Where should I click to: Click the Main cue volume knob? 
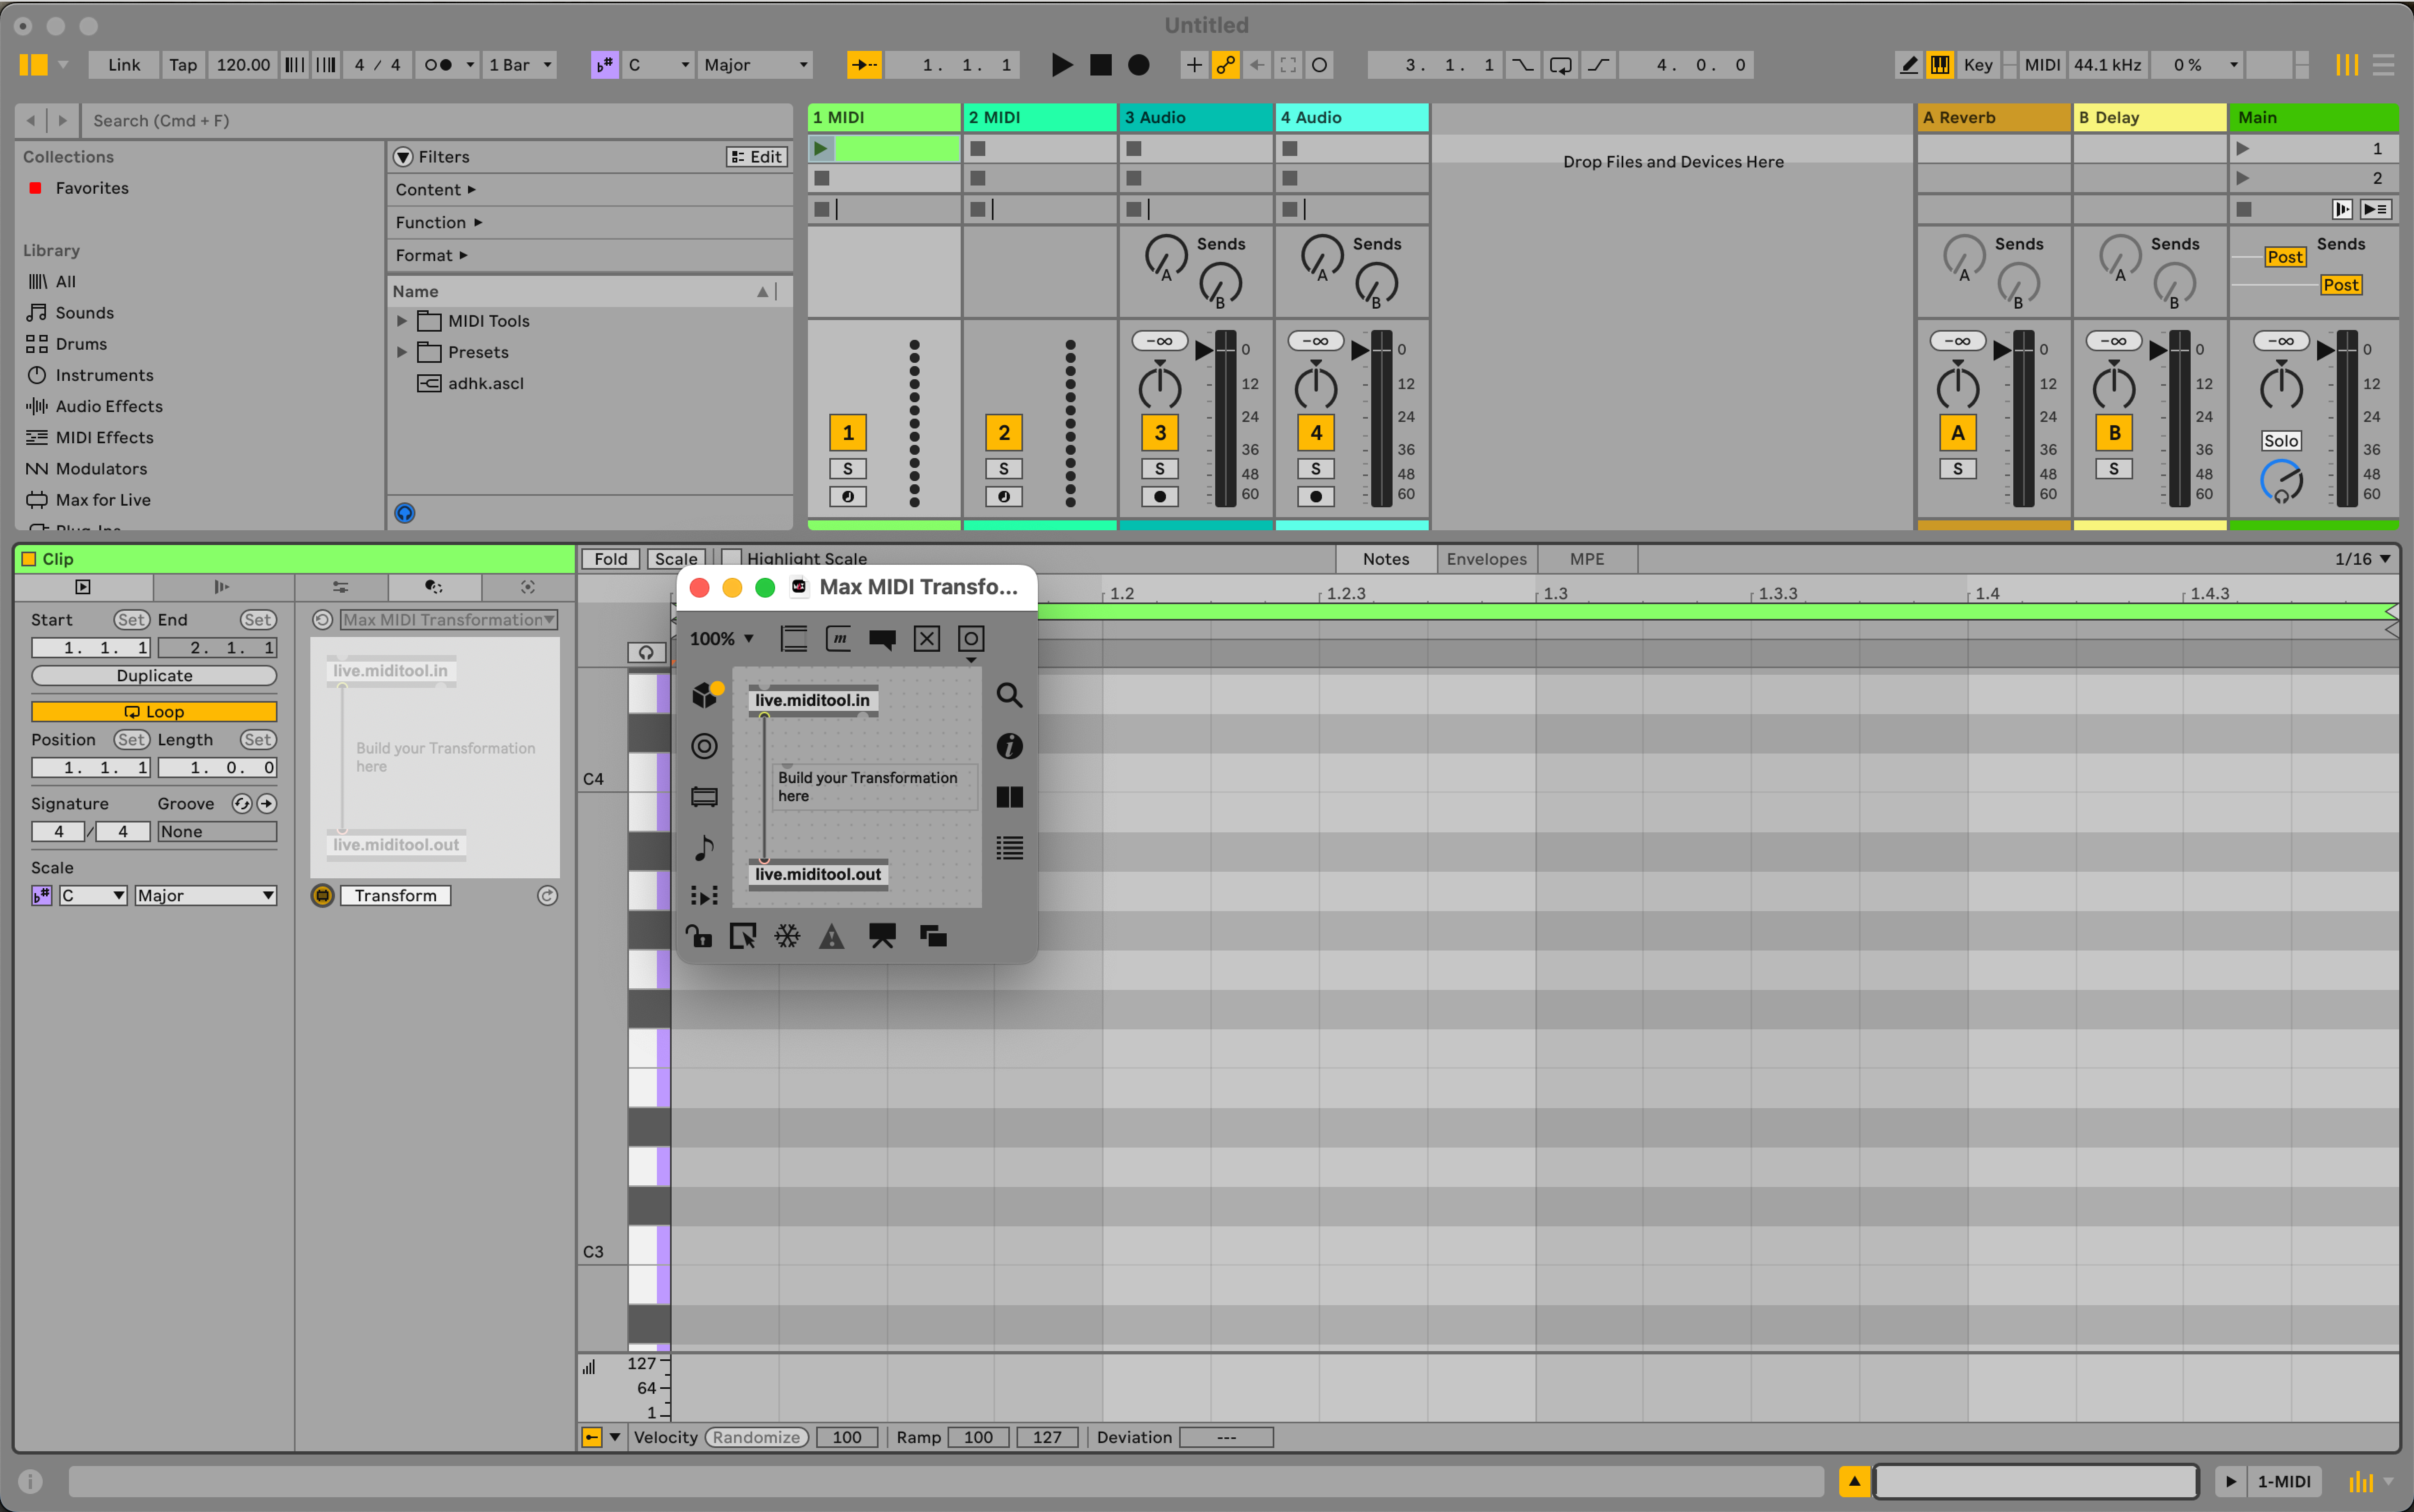[x=2281, y=481]
